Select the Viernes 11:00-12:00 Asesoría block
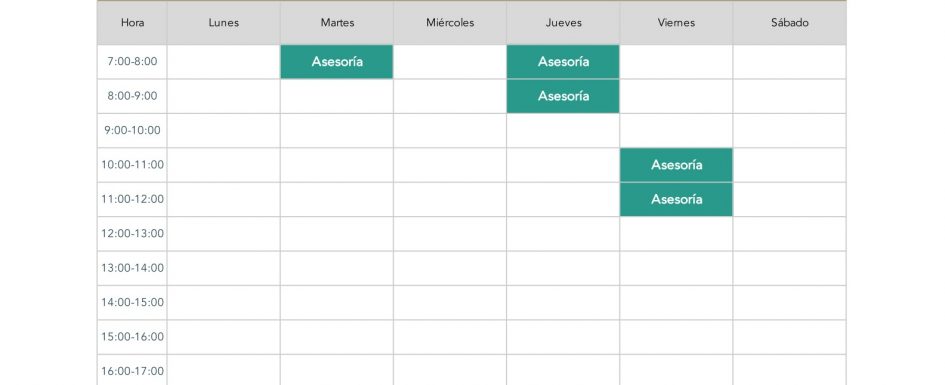This screenshot has height=385, width=945. tap(676, 199)
